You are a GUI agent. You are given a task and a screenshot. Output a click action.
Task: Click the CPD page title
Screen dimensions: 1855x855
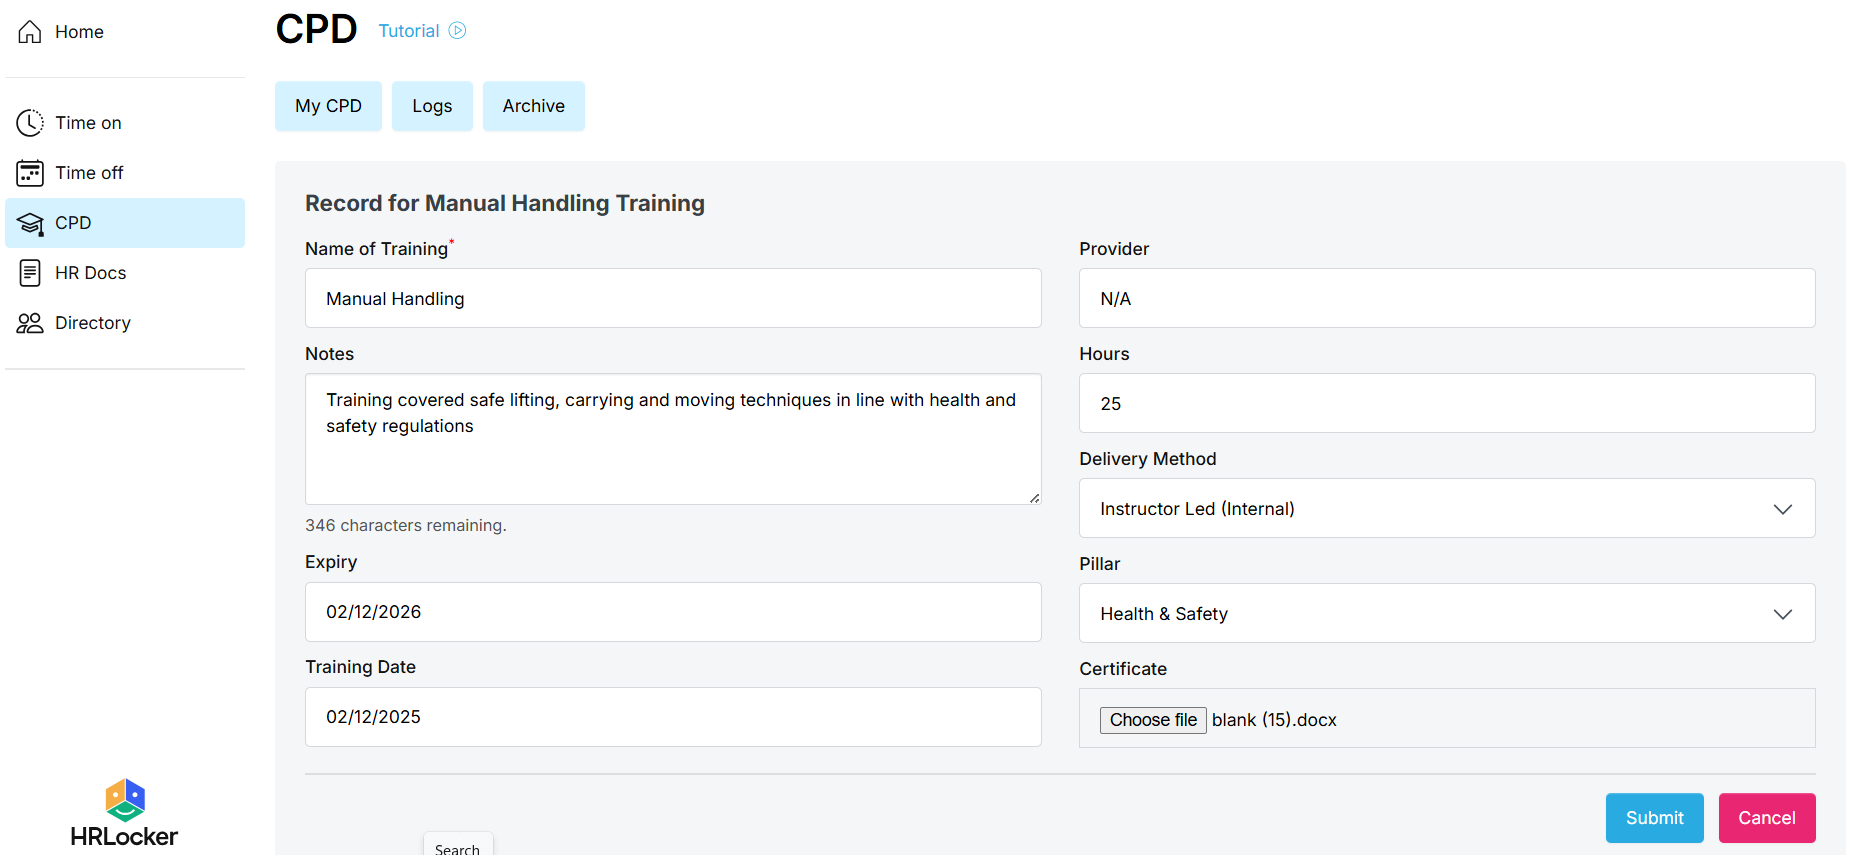(x=316, y=29)
